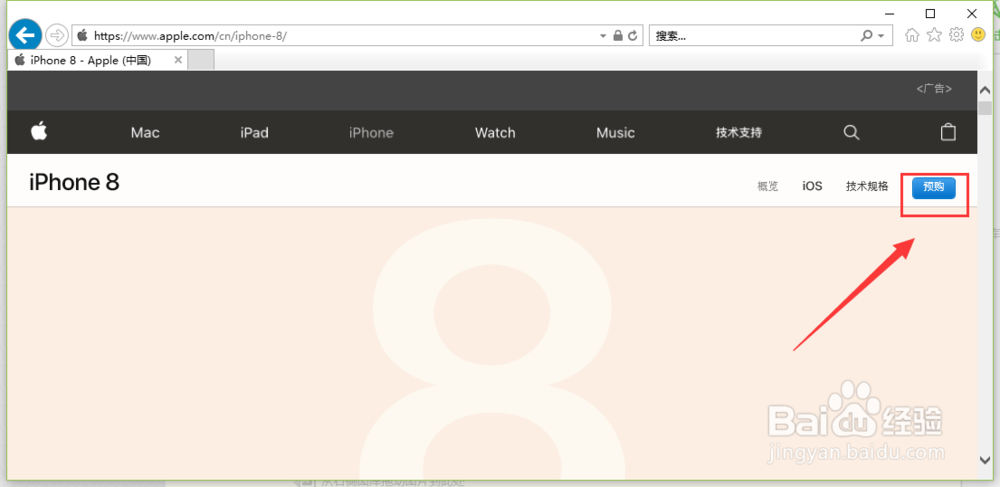Image resolution: width=1000 pixels, height=487 pixels.
Task: Open the Watch menu item
Action: (495, 133)
